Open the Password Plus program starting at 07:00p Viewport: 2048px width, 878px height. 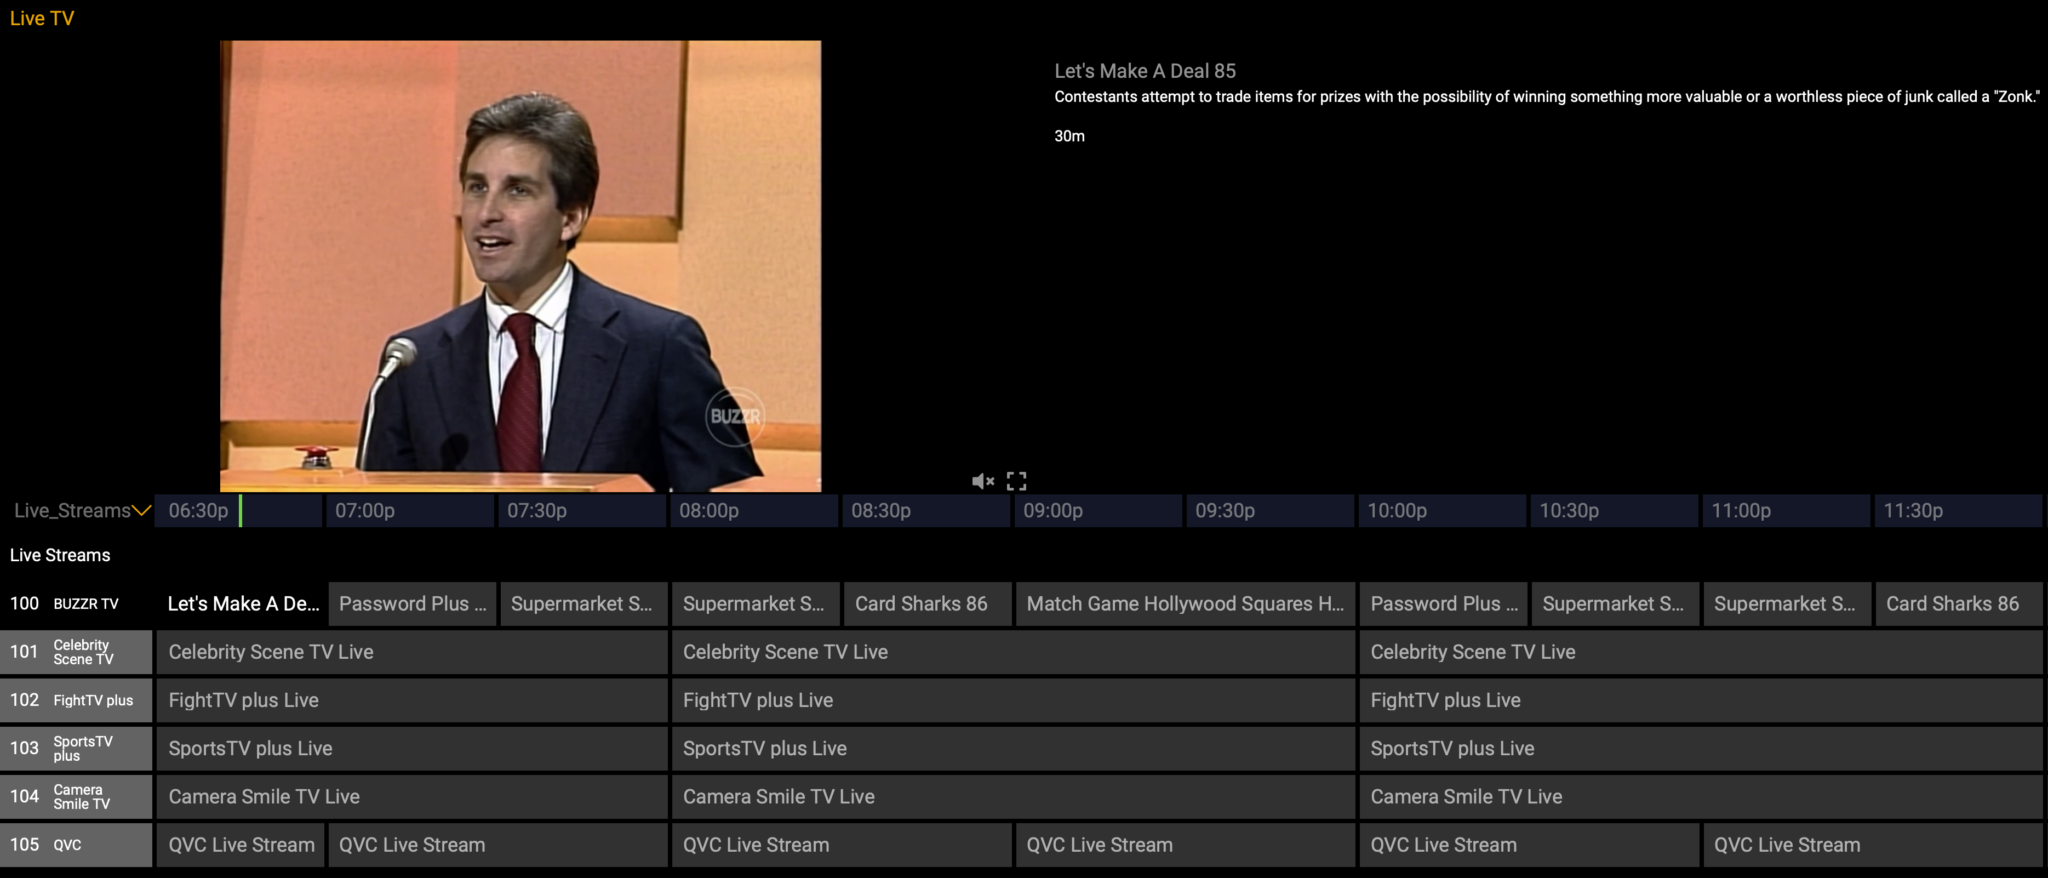412,604
